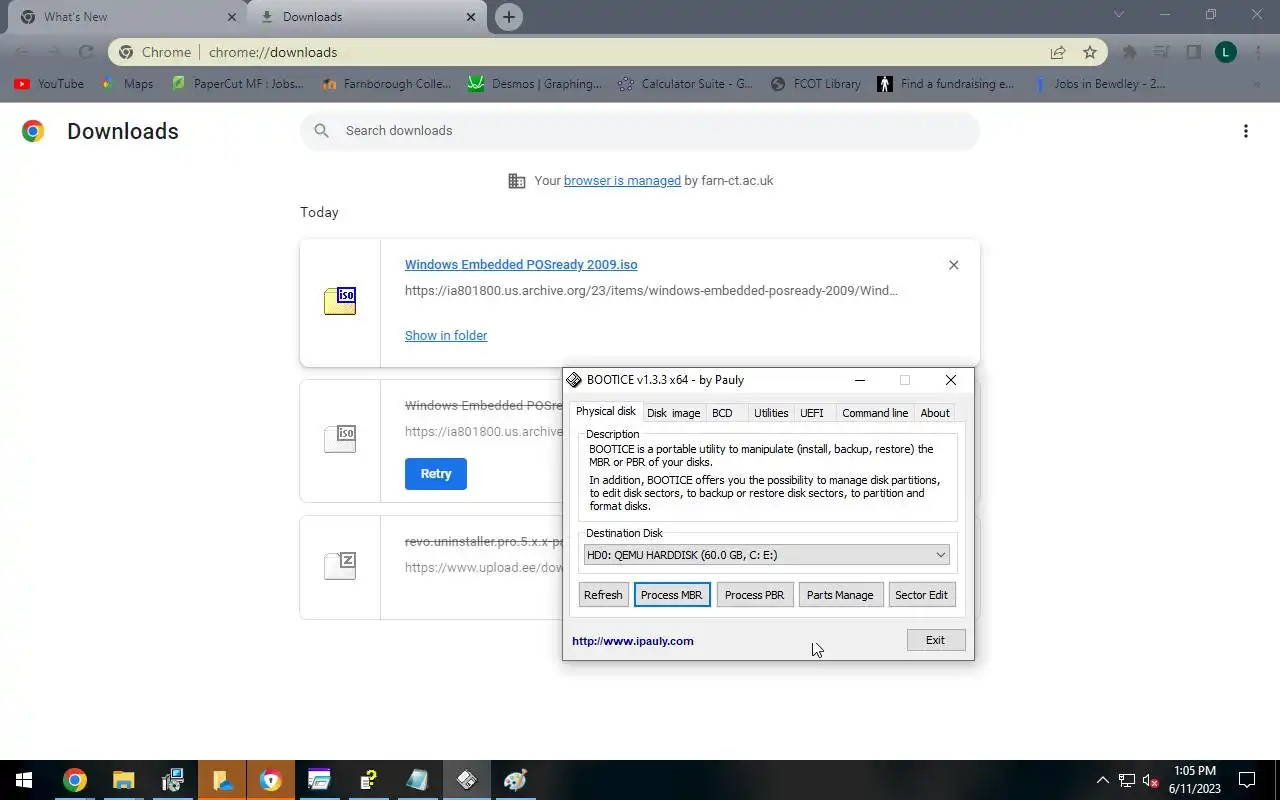Open the PaperCut MF bookmark
This screenshot has width=1280, height=800.
click(x=238, y=84)
